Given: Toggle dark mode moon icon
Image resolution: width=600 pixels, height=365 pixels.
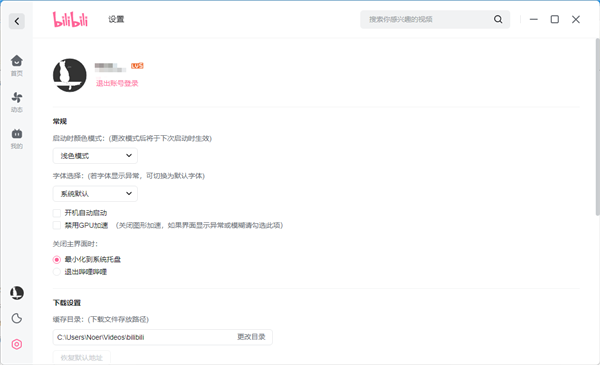Looking at the screenshot, I should (x=17, y=318).
